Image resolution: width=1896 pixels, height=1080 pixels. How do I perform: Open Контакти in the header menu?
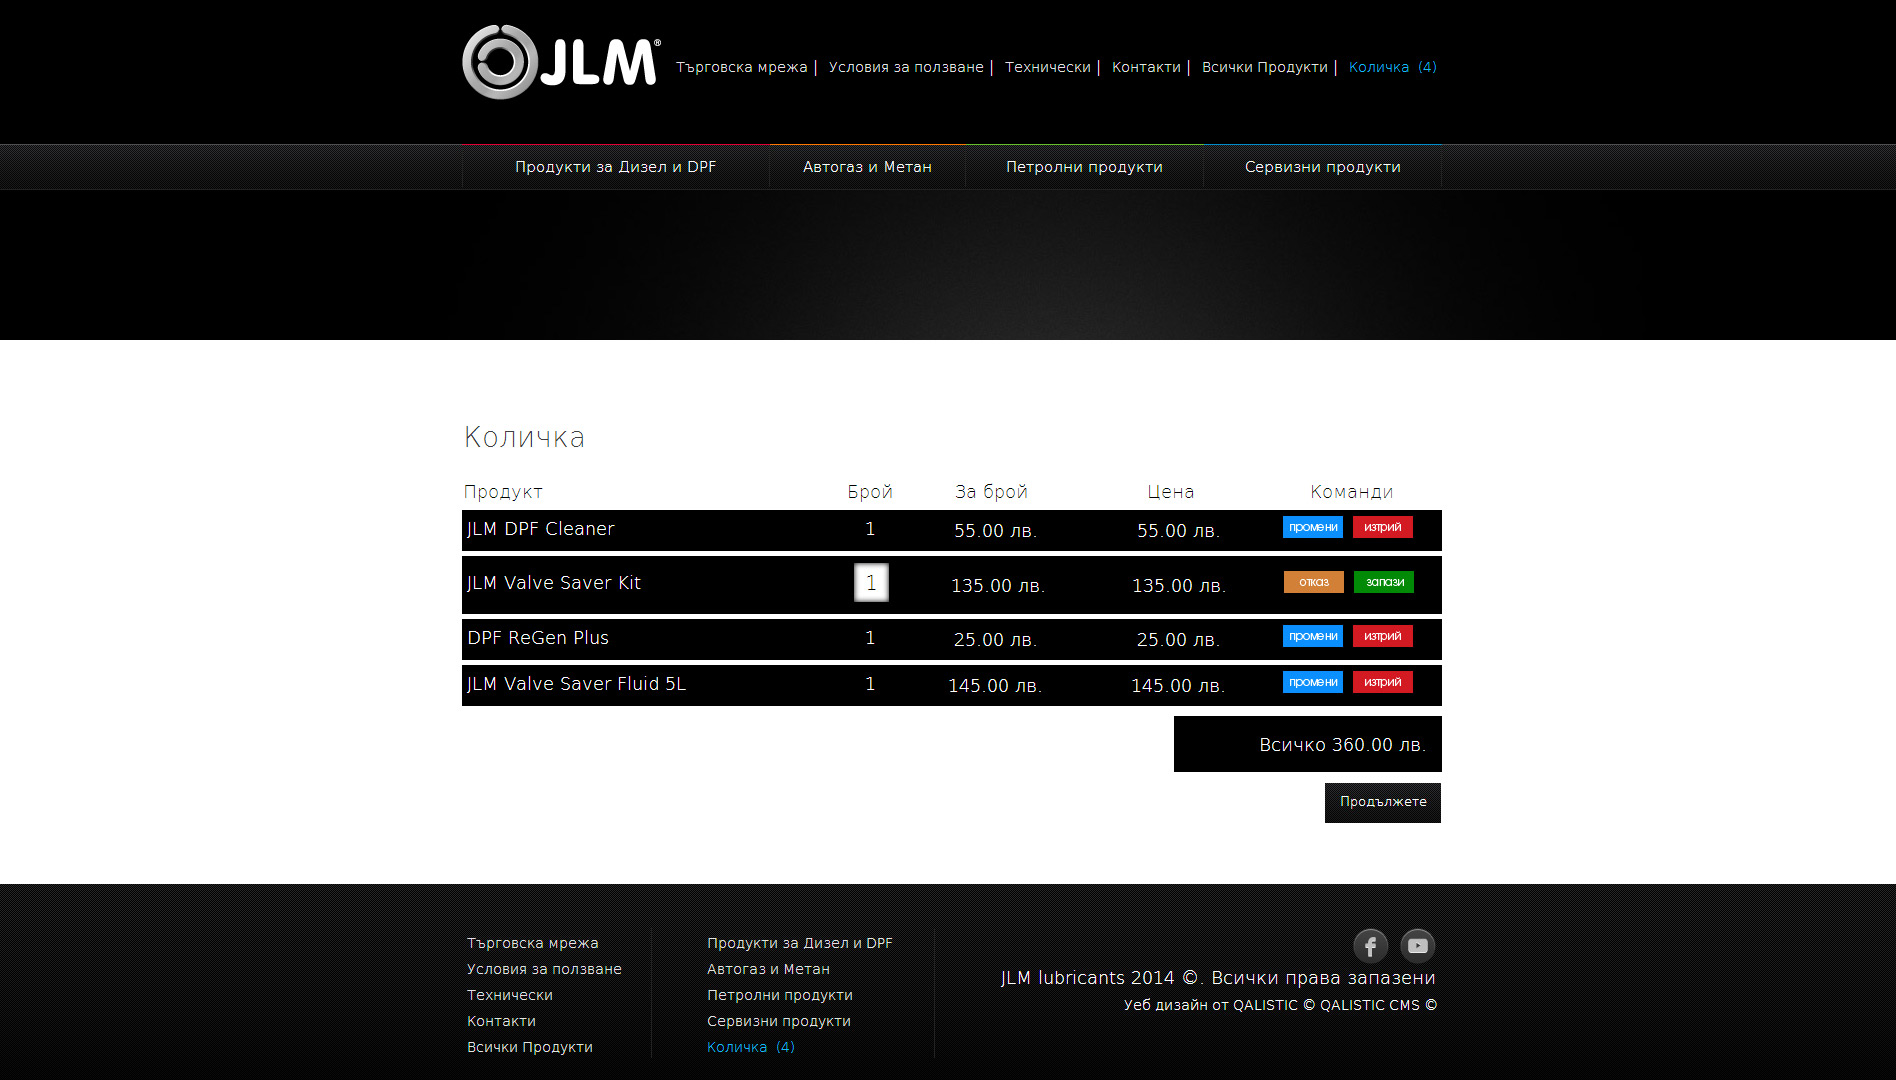tap(1146, 67)
